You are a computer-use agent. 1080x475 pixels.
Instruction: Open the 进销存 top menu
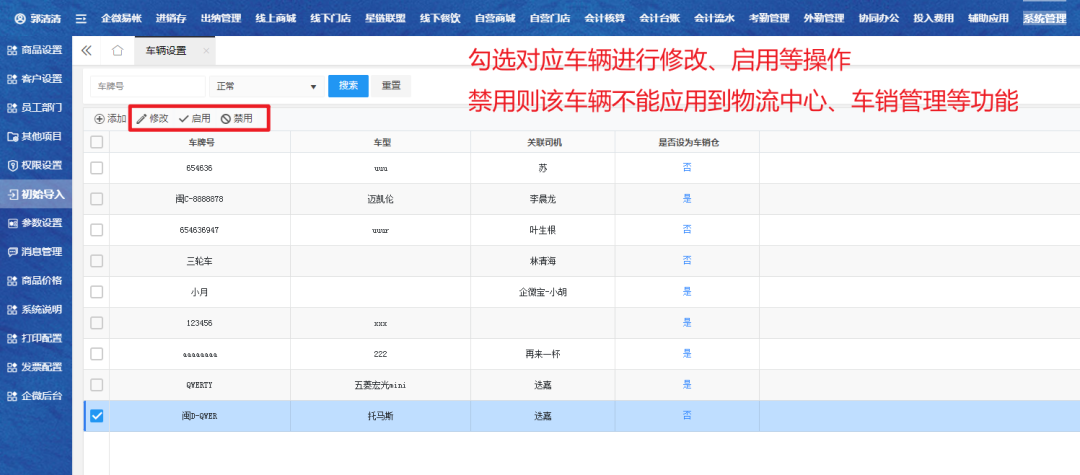pyautogui.click(x=170, y=18)
